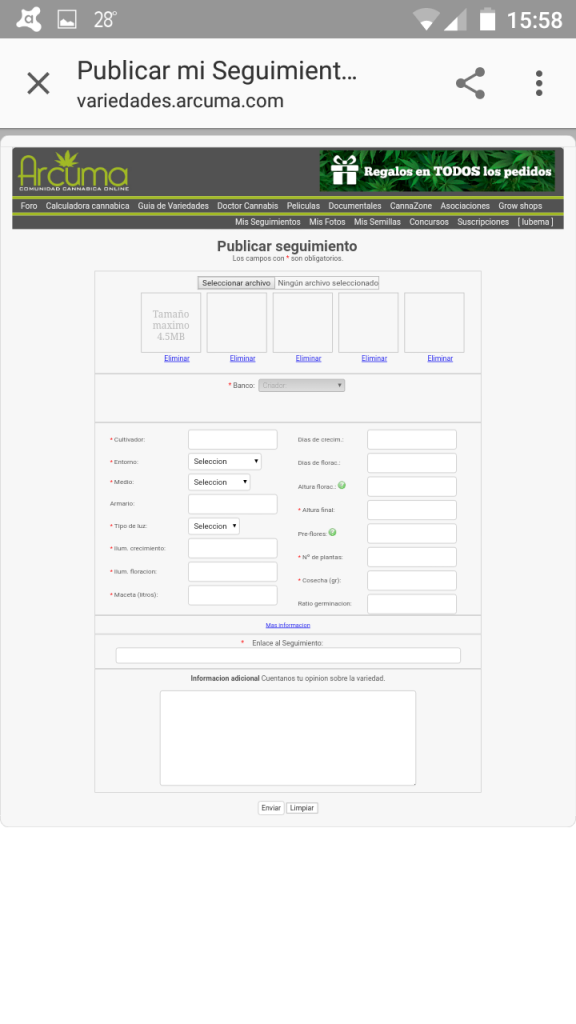This screenshot has height=1024, width=576.
Task: Tap the share icon in browser bar
Action: coord(470,84)
